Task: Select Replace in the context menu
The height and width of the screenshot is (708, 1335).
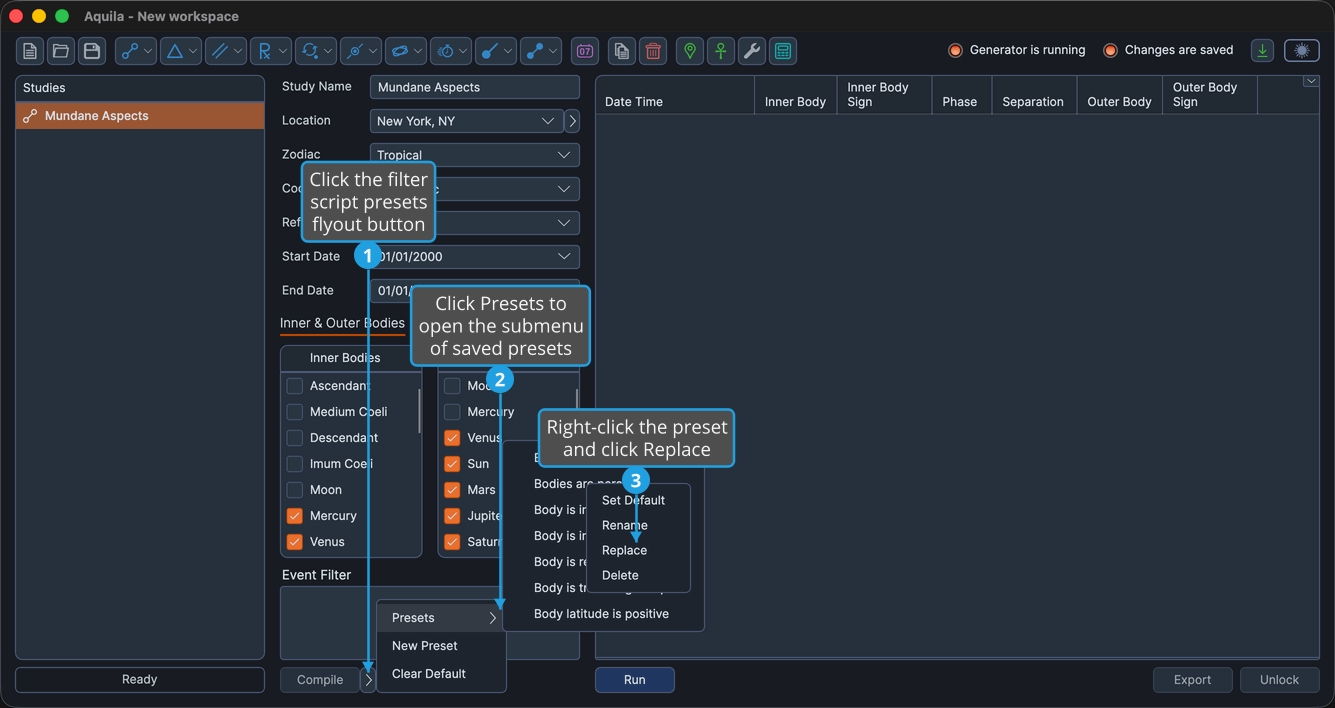Action: pos(638,550)
